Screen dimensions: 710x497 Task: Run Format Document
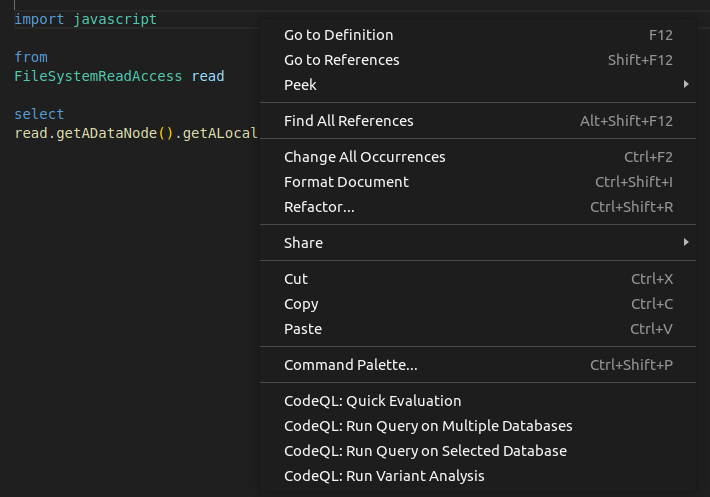click(x=347, y=182)
